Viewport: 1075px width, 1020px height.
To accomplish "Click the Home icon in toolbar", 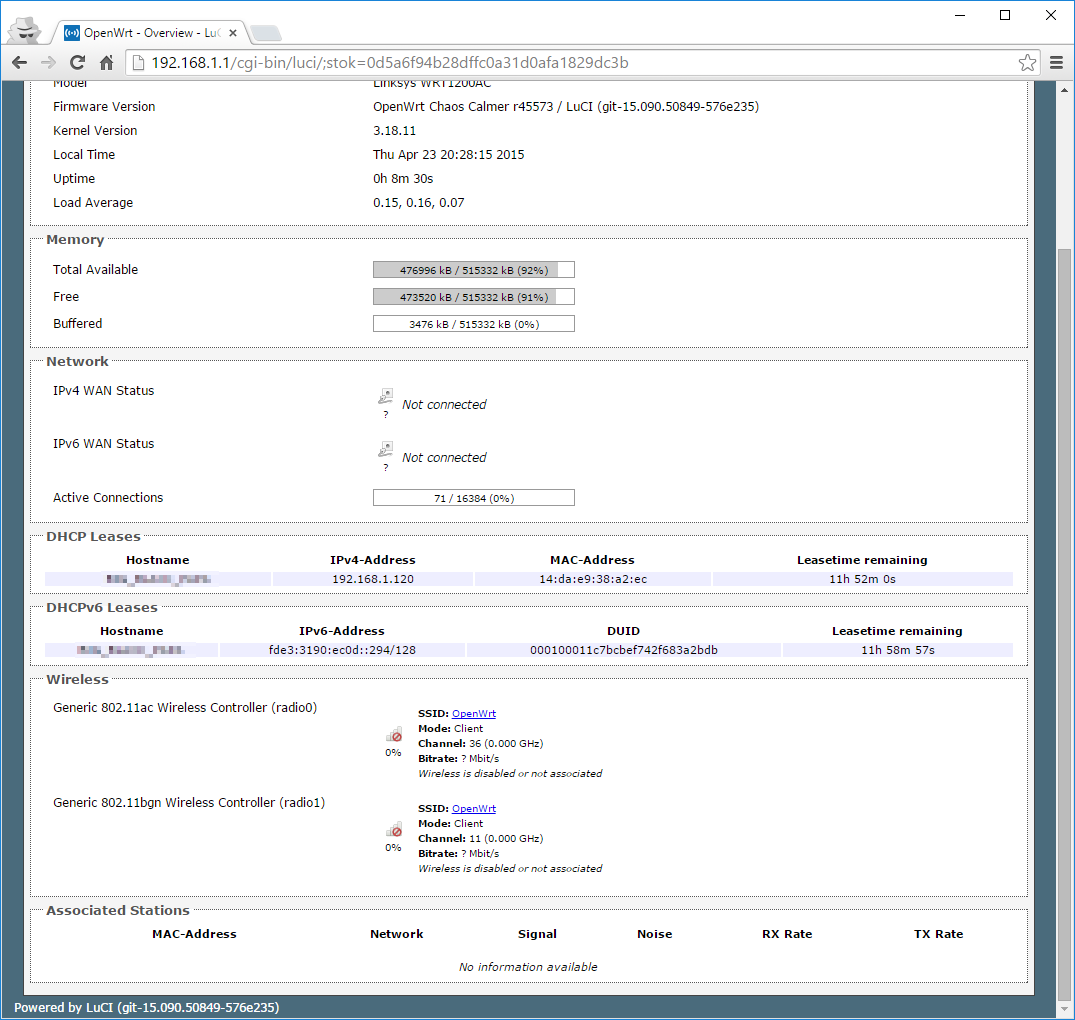I will 106,63.
